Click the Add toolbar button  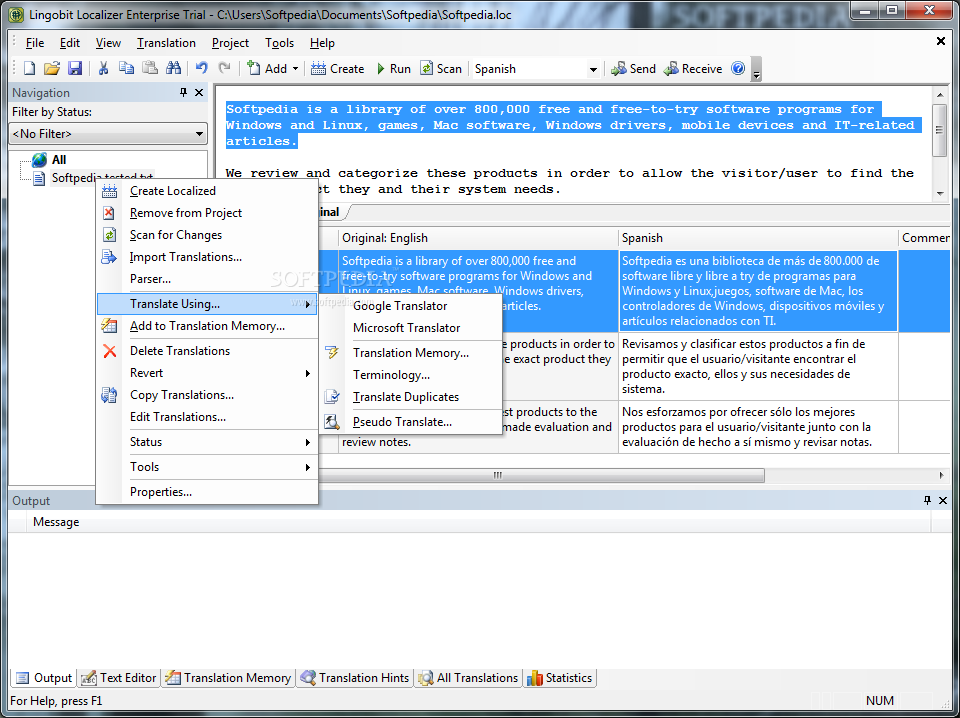[x=267, y=69]
